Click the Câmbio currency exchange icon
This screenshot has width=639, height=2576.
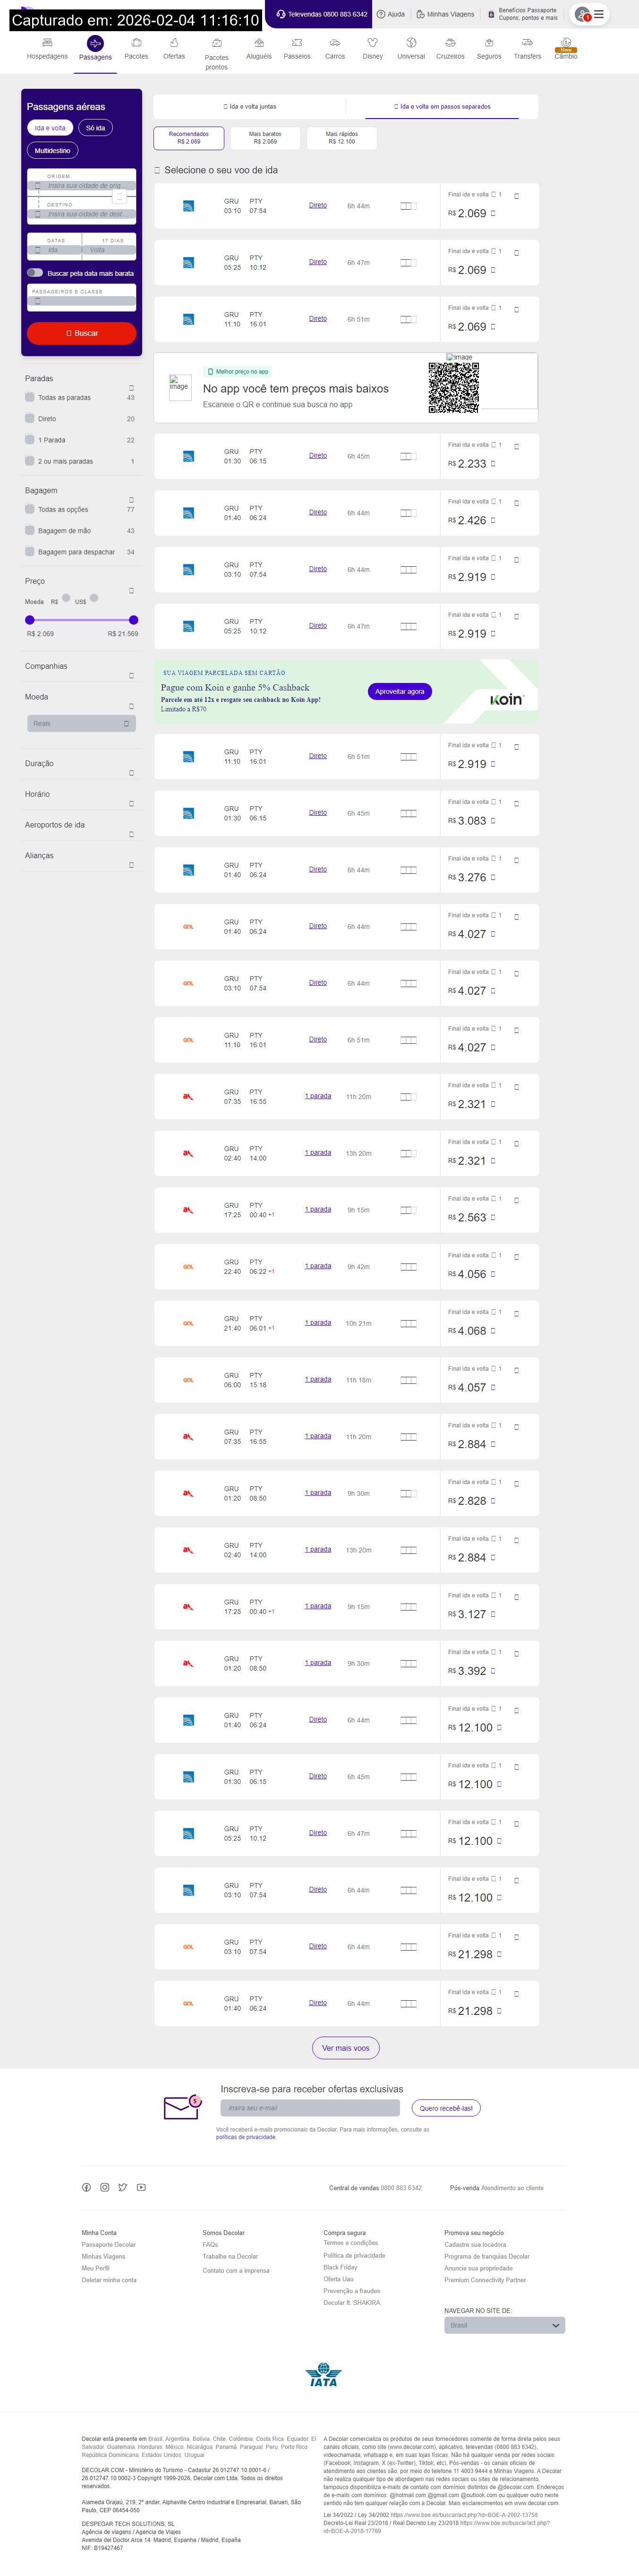pos(566,43)
